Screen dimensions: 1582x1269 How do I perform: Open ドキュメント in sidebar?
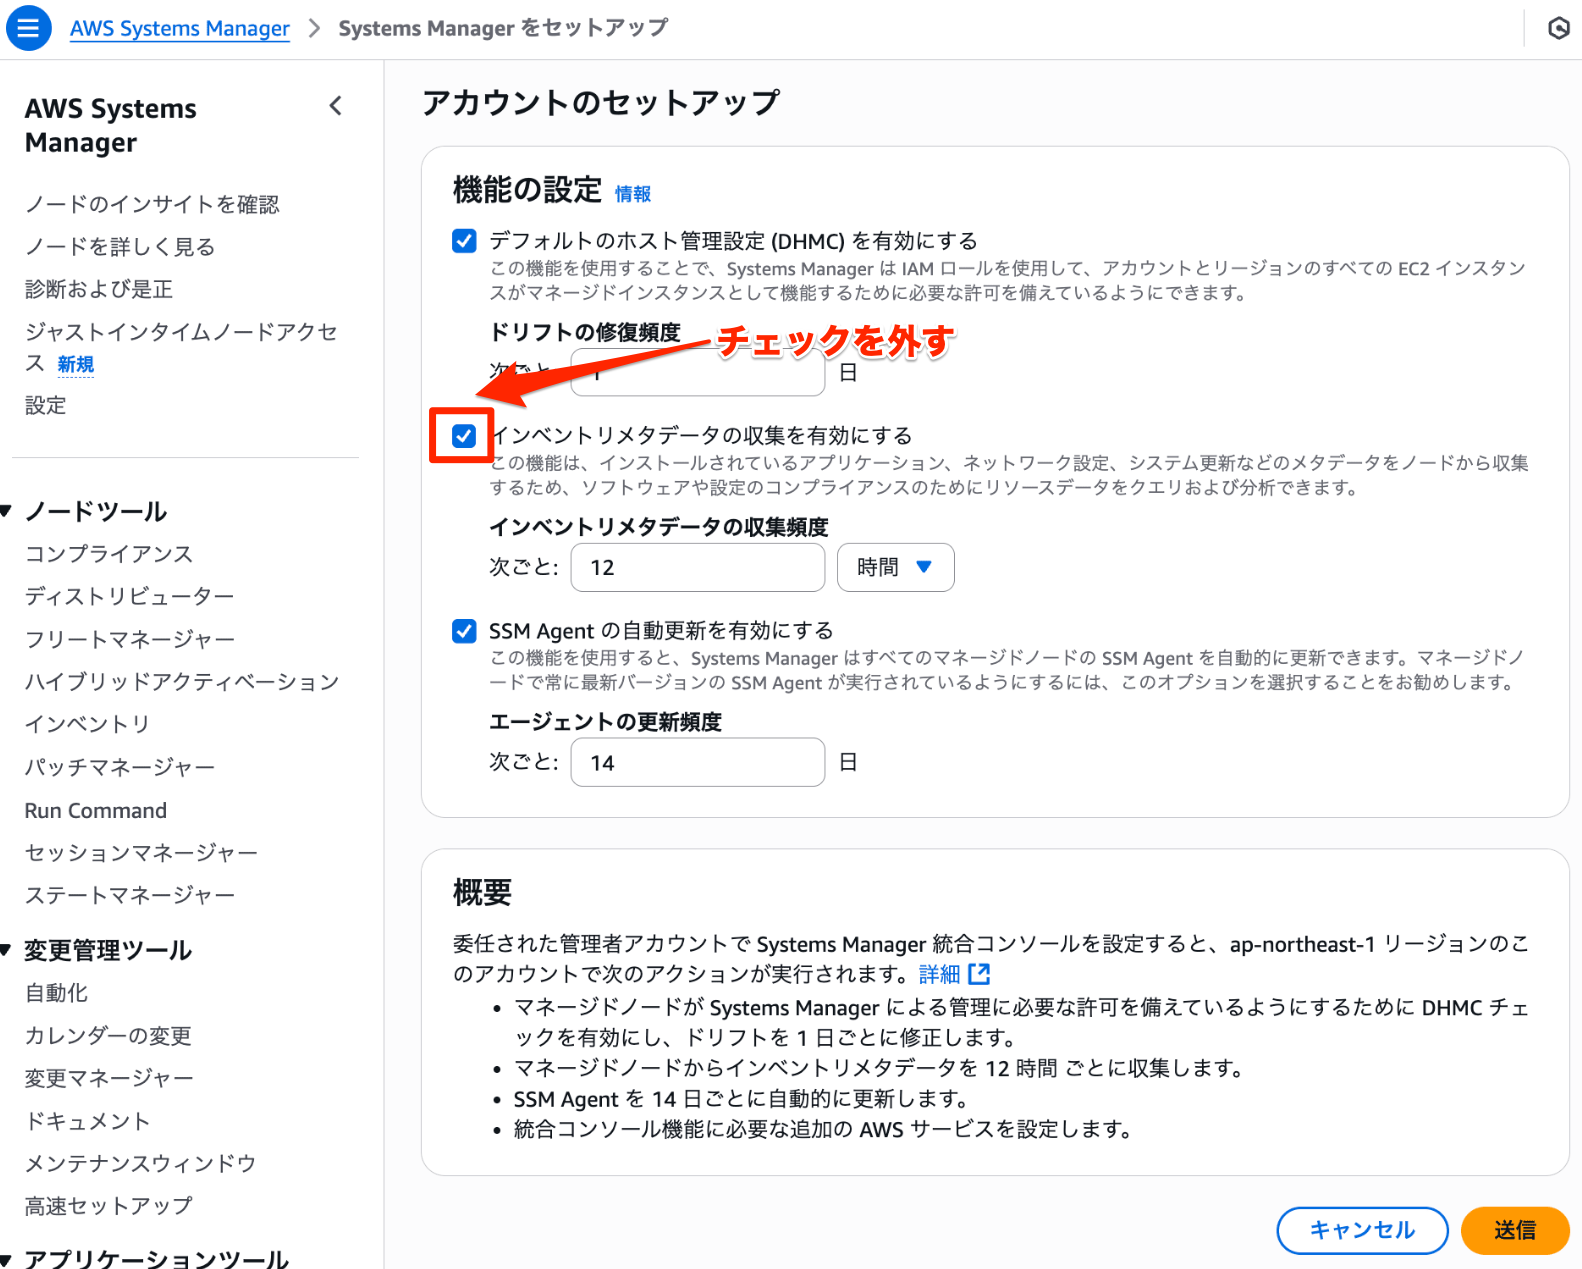pos(88,1121)
